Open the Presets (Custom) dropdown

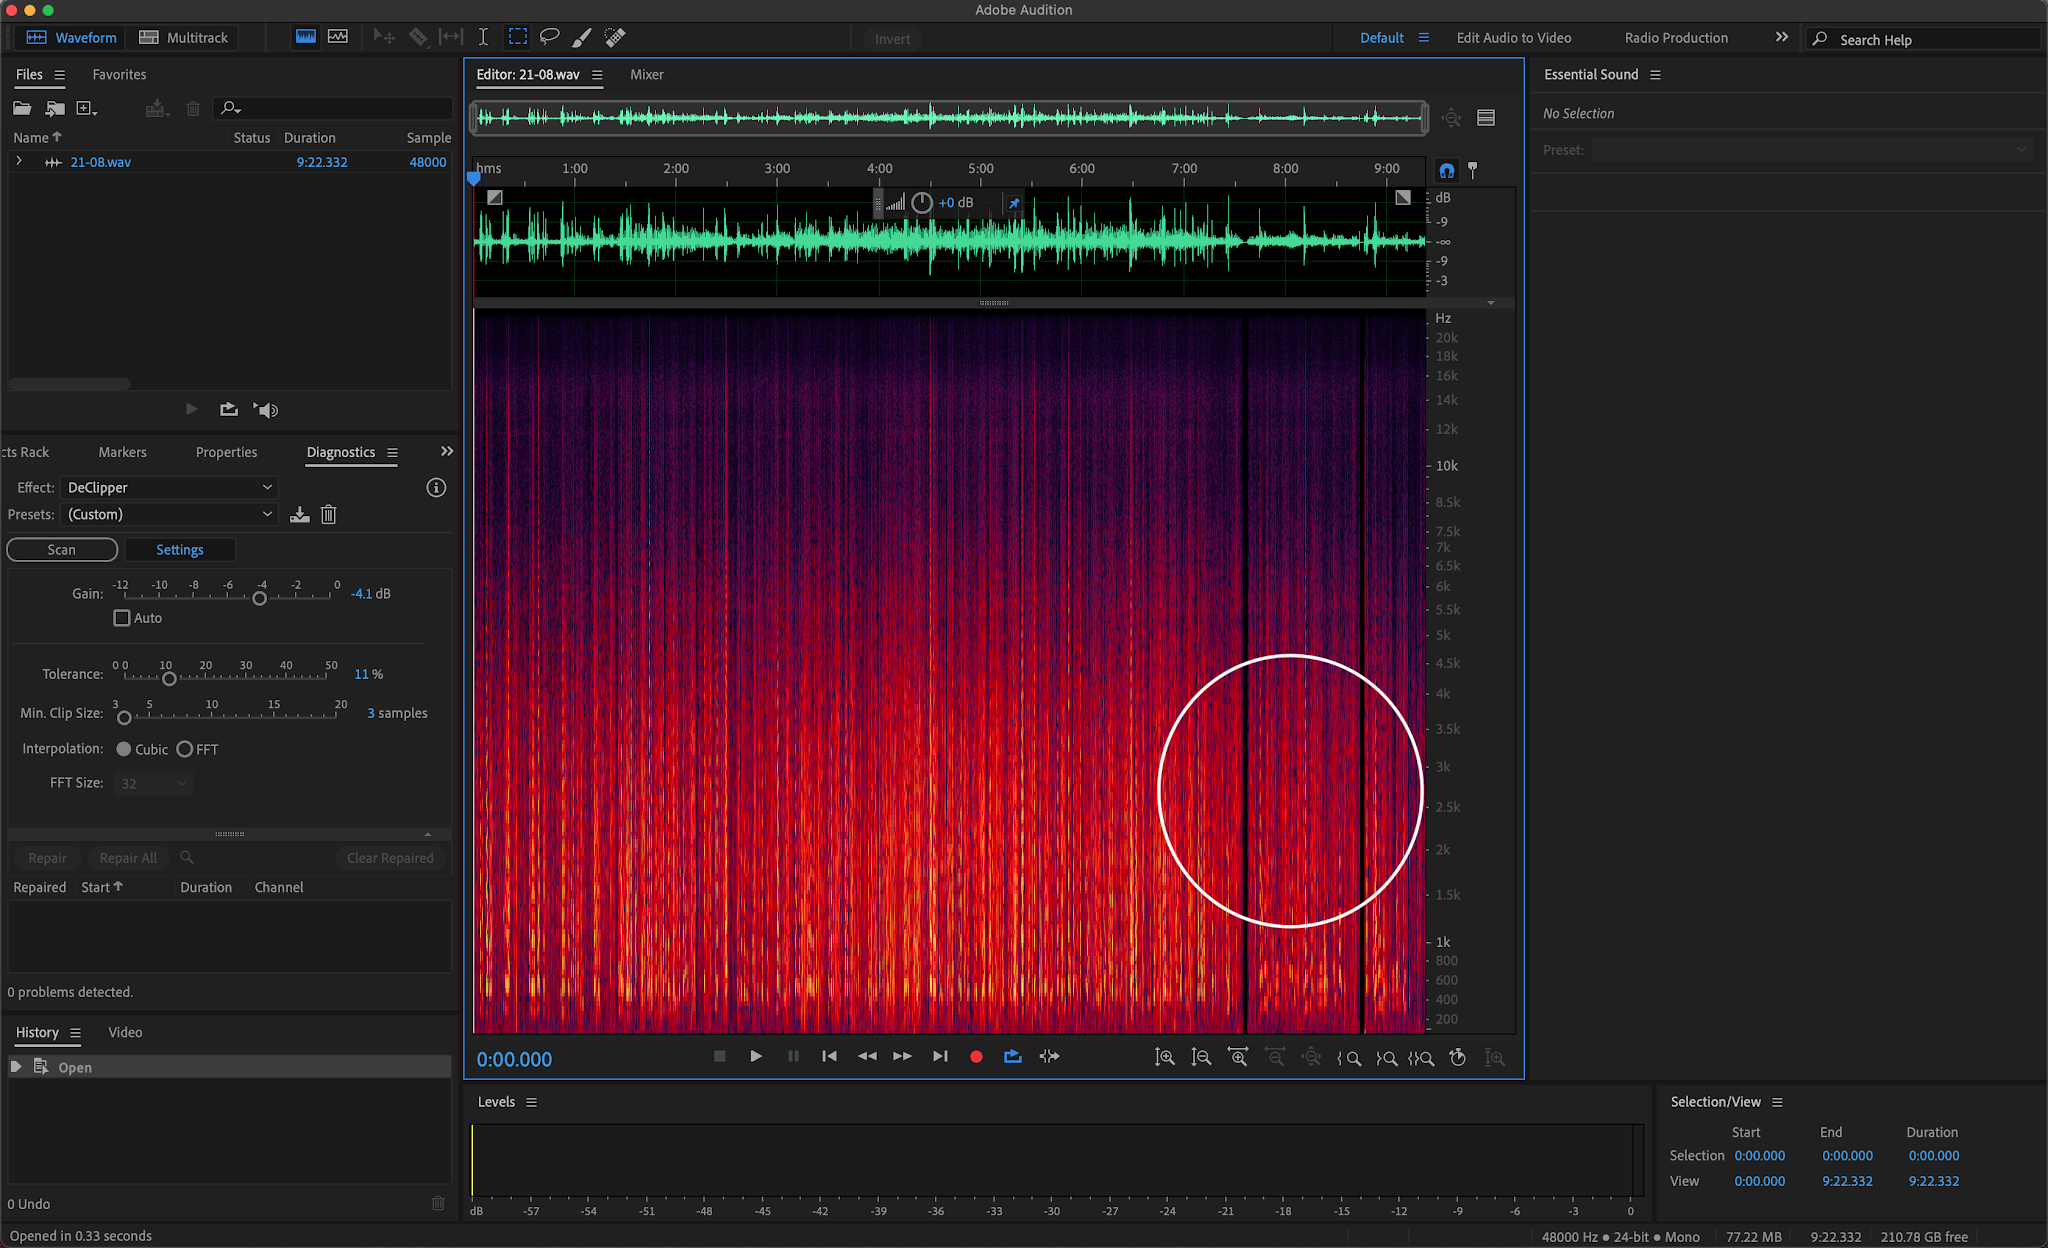(168, 514)
